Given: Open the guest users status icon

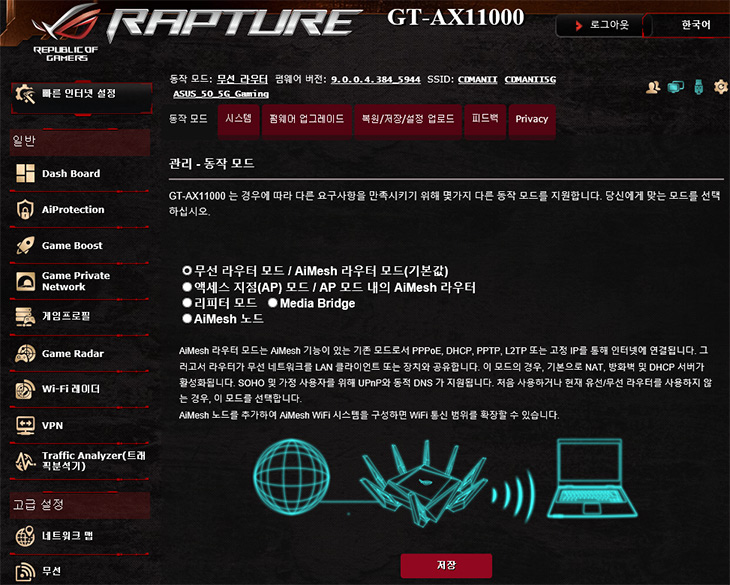Looking at the screenshot, I should pyautogui.click(x=653, y=87).
